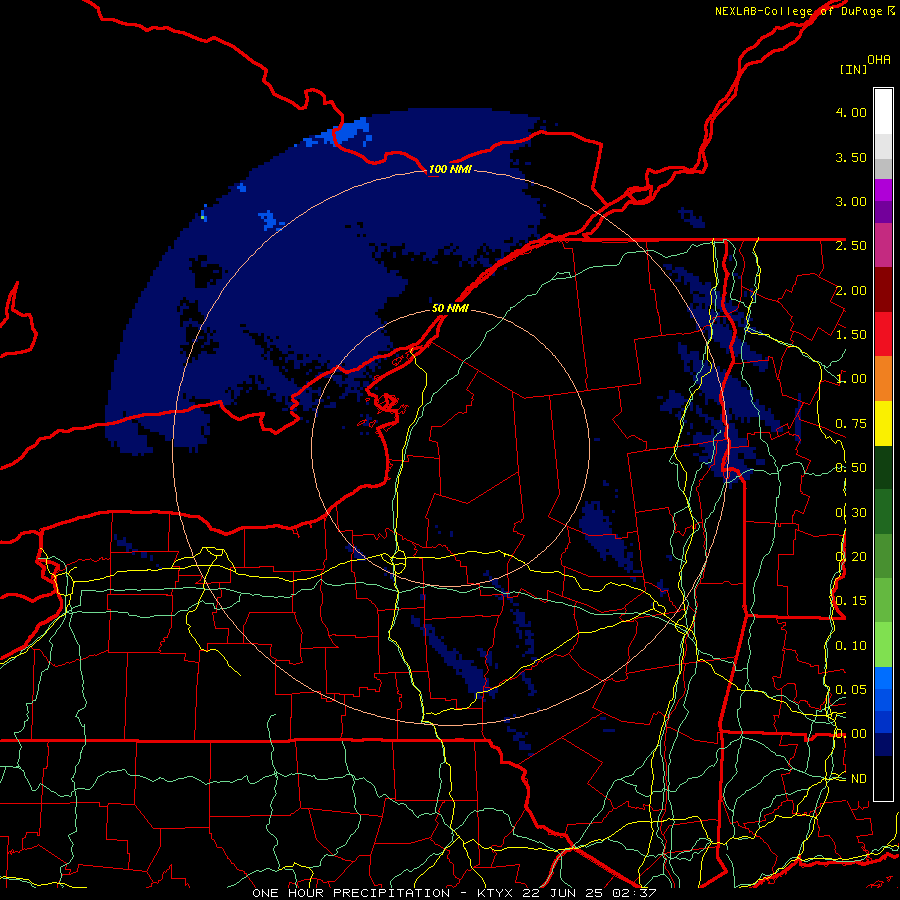Click the light green legend swatch
The width and height of the screenshot is (900, 900).
[x=883, y=645]
